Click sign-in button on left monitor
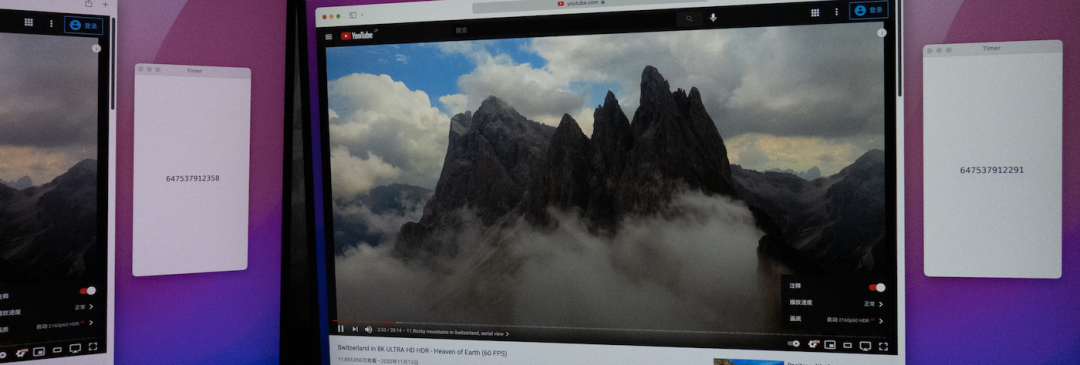This screenshot has width=1080, height=365. click(x=83, y=25)
